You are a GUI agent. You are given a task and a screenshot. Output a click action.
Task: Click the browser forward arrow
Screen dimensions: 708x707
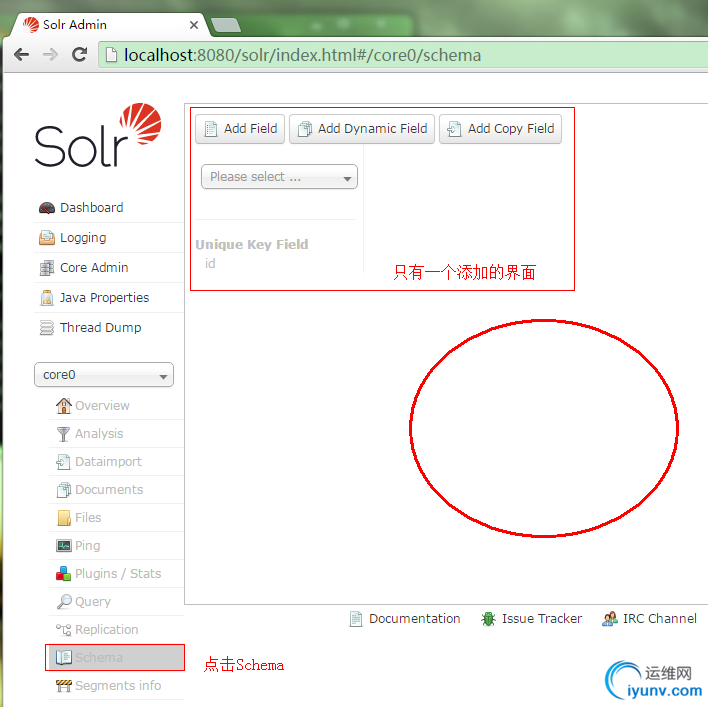click(50, 55)
